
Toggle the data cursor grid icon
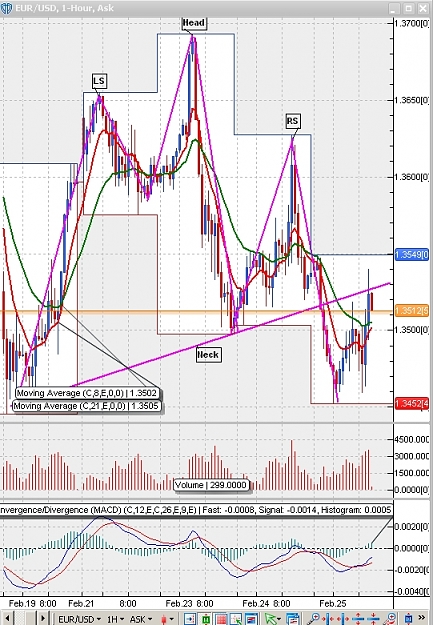point(236,619)
